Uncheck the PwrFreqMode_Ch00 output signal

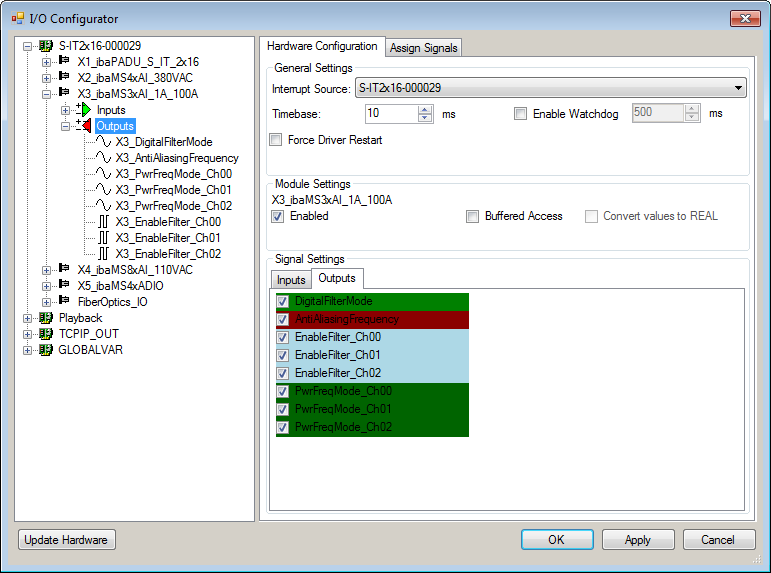[x=282, y=392]
